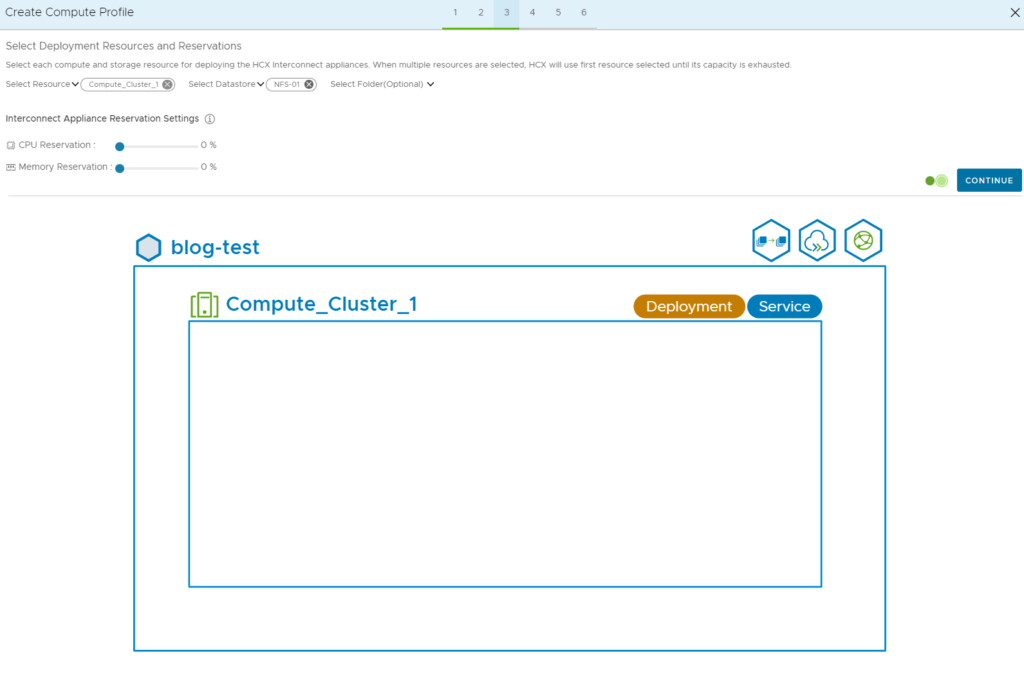Screen dimensions: 1024x691
Task: Go to wizard step 2
Action: pos(481,12)
